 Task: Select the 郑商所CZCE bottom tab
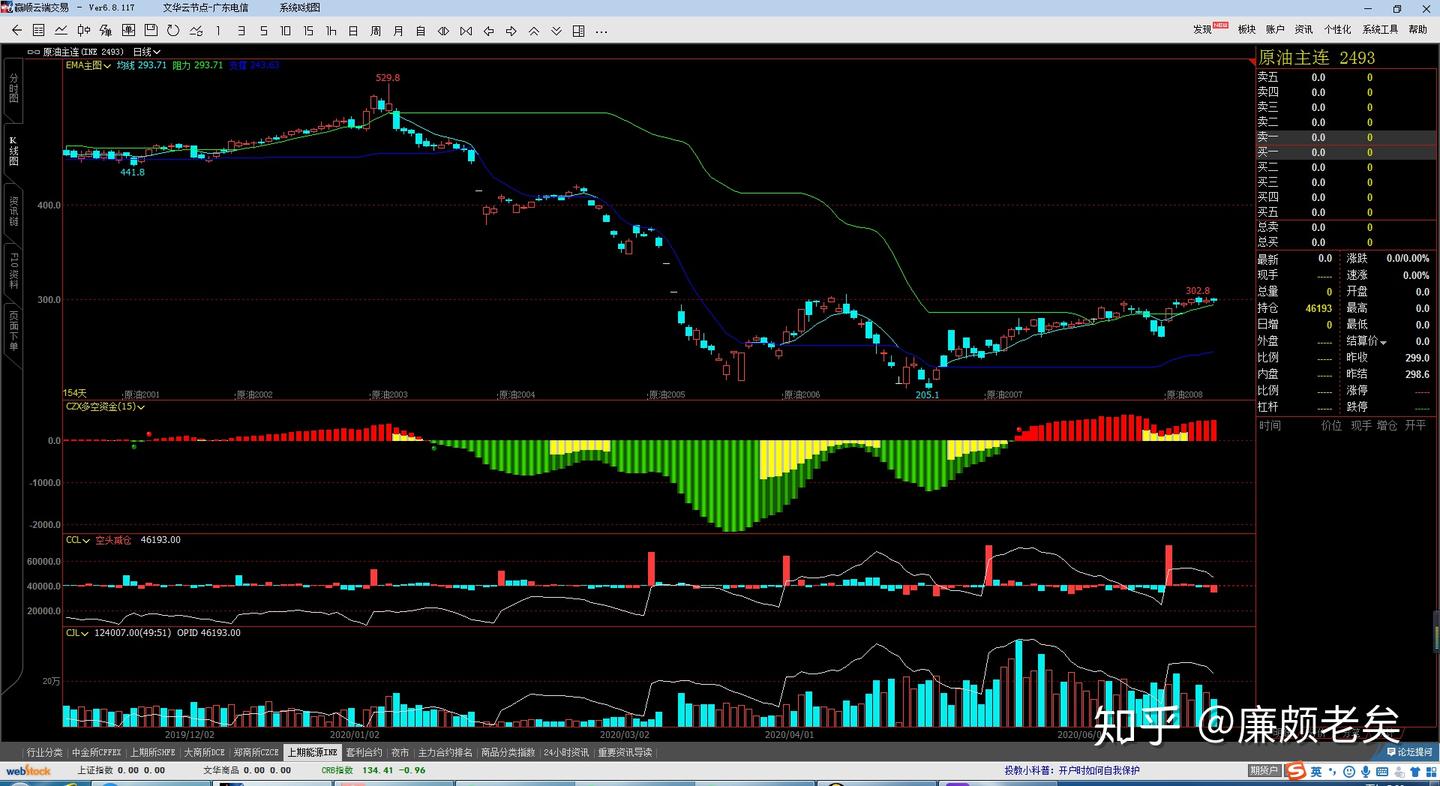[x=256, y=752]
